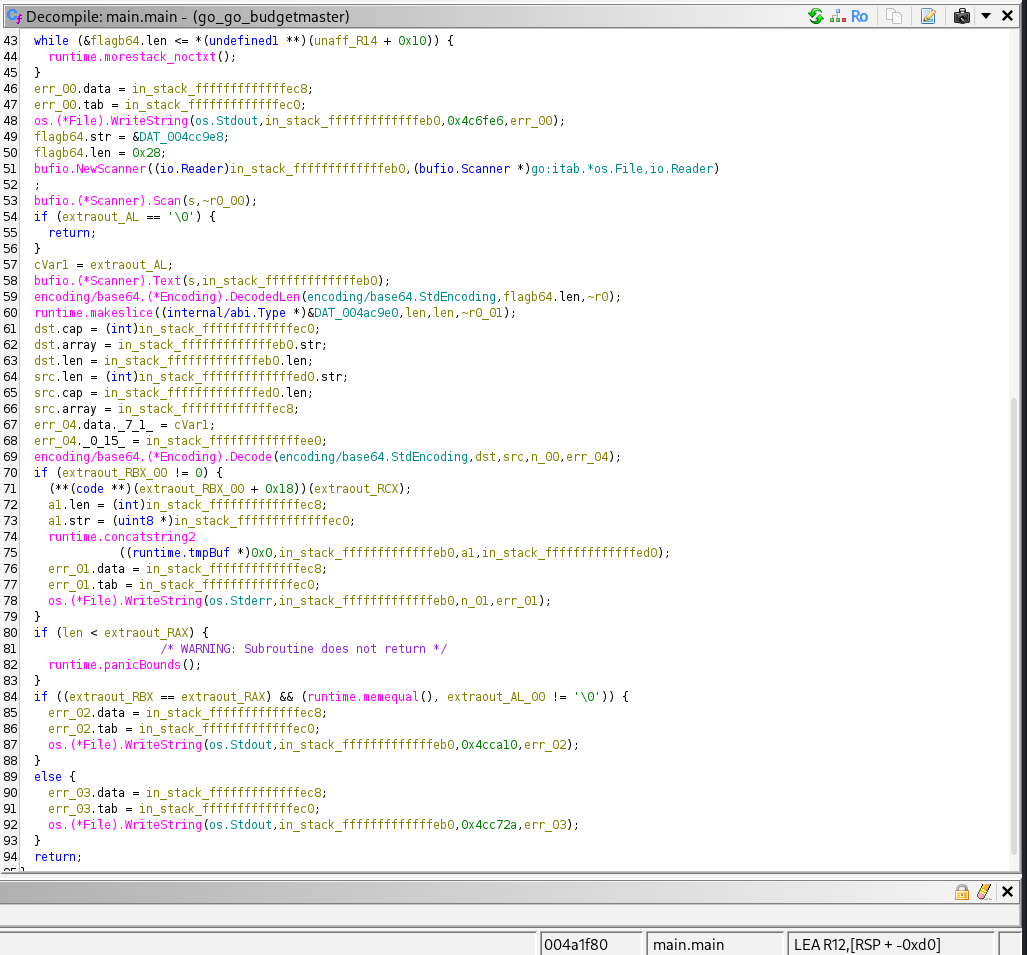Re-decompile the function with green refresh arrows

[x=816, y=16]
